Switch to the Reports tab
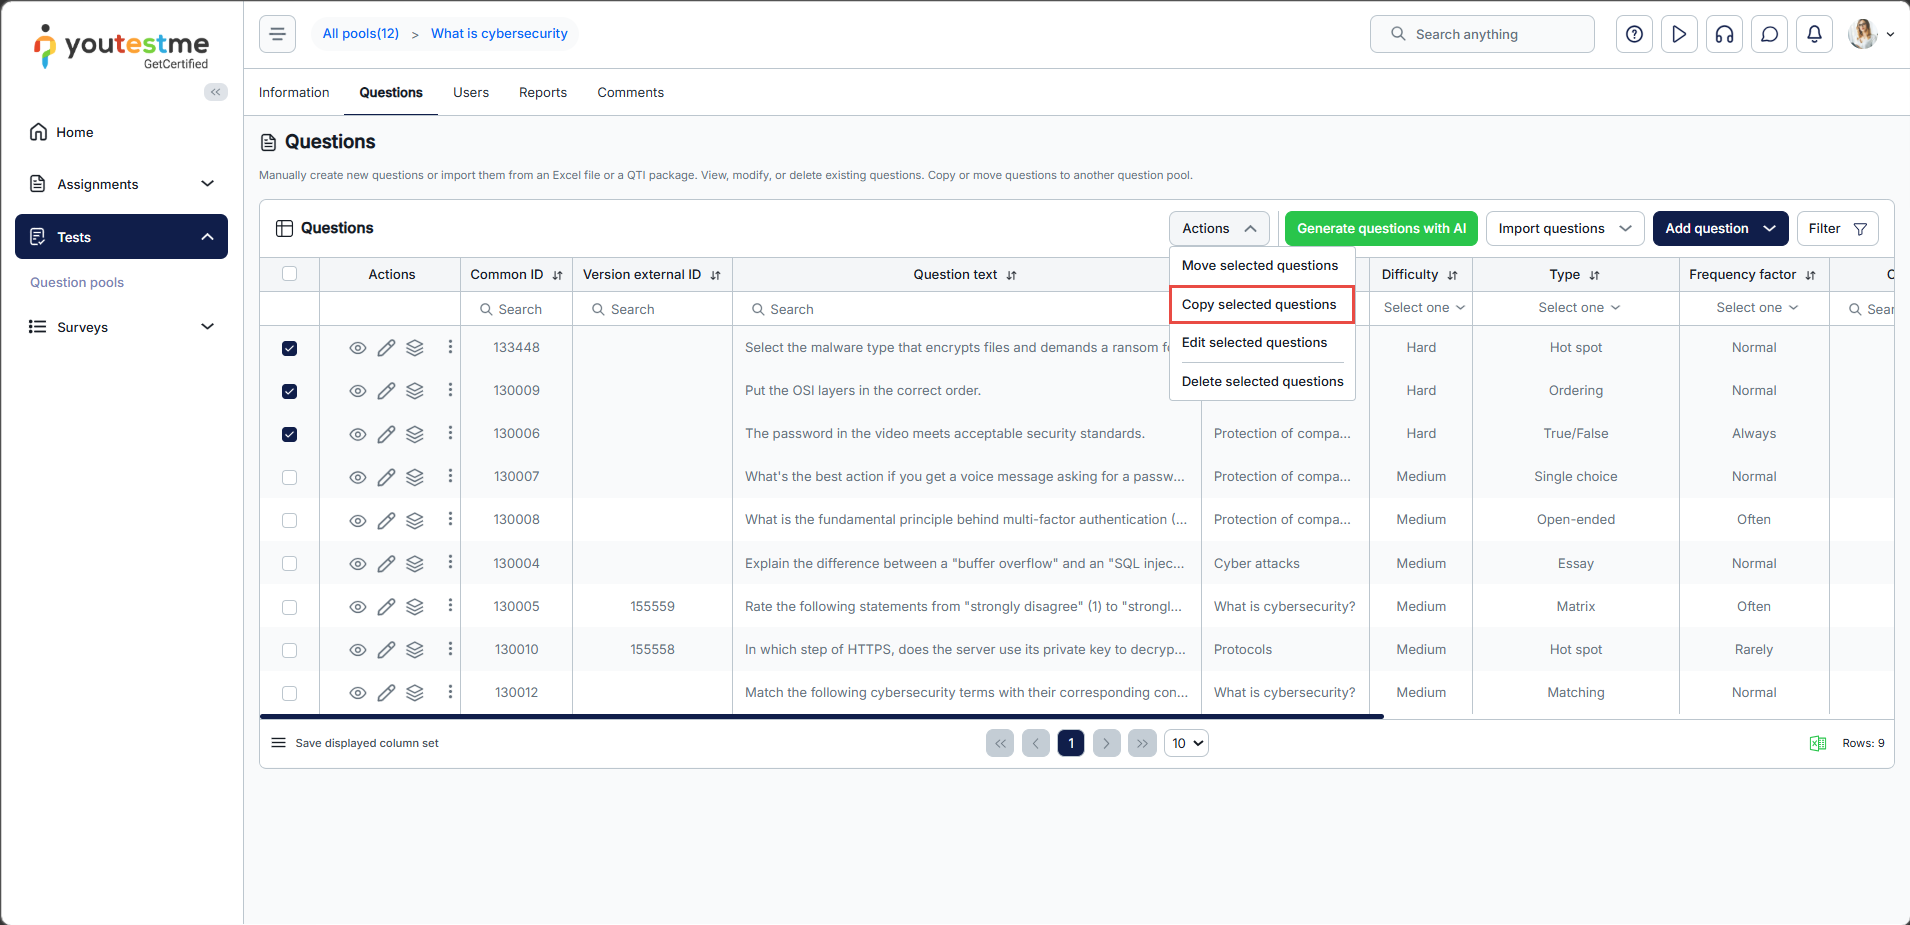Screen dimensions: 1910x925 click(x=542, y=92)
